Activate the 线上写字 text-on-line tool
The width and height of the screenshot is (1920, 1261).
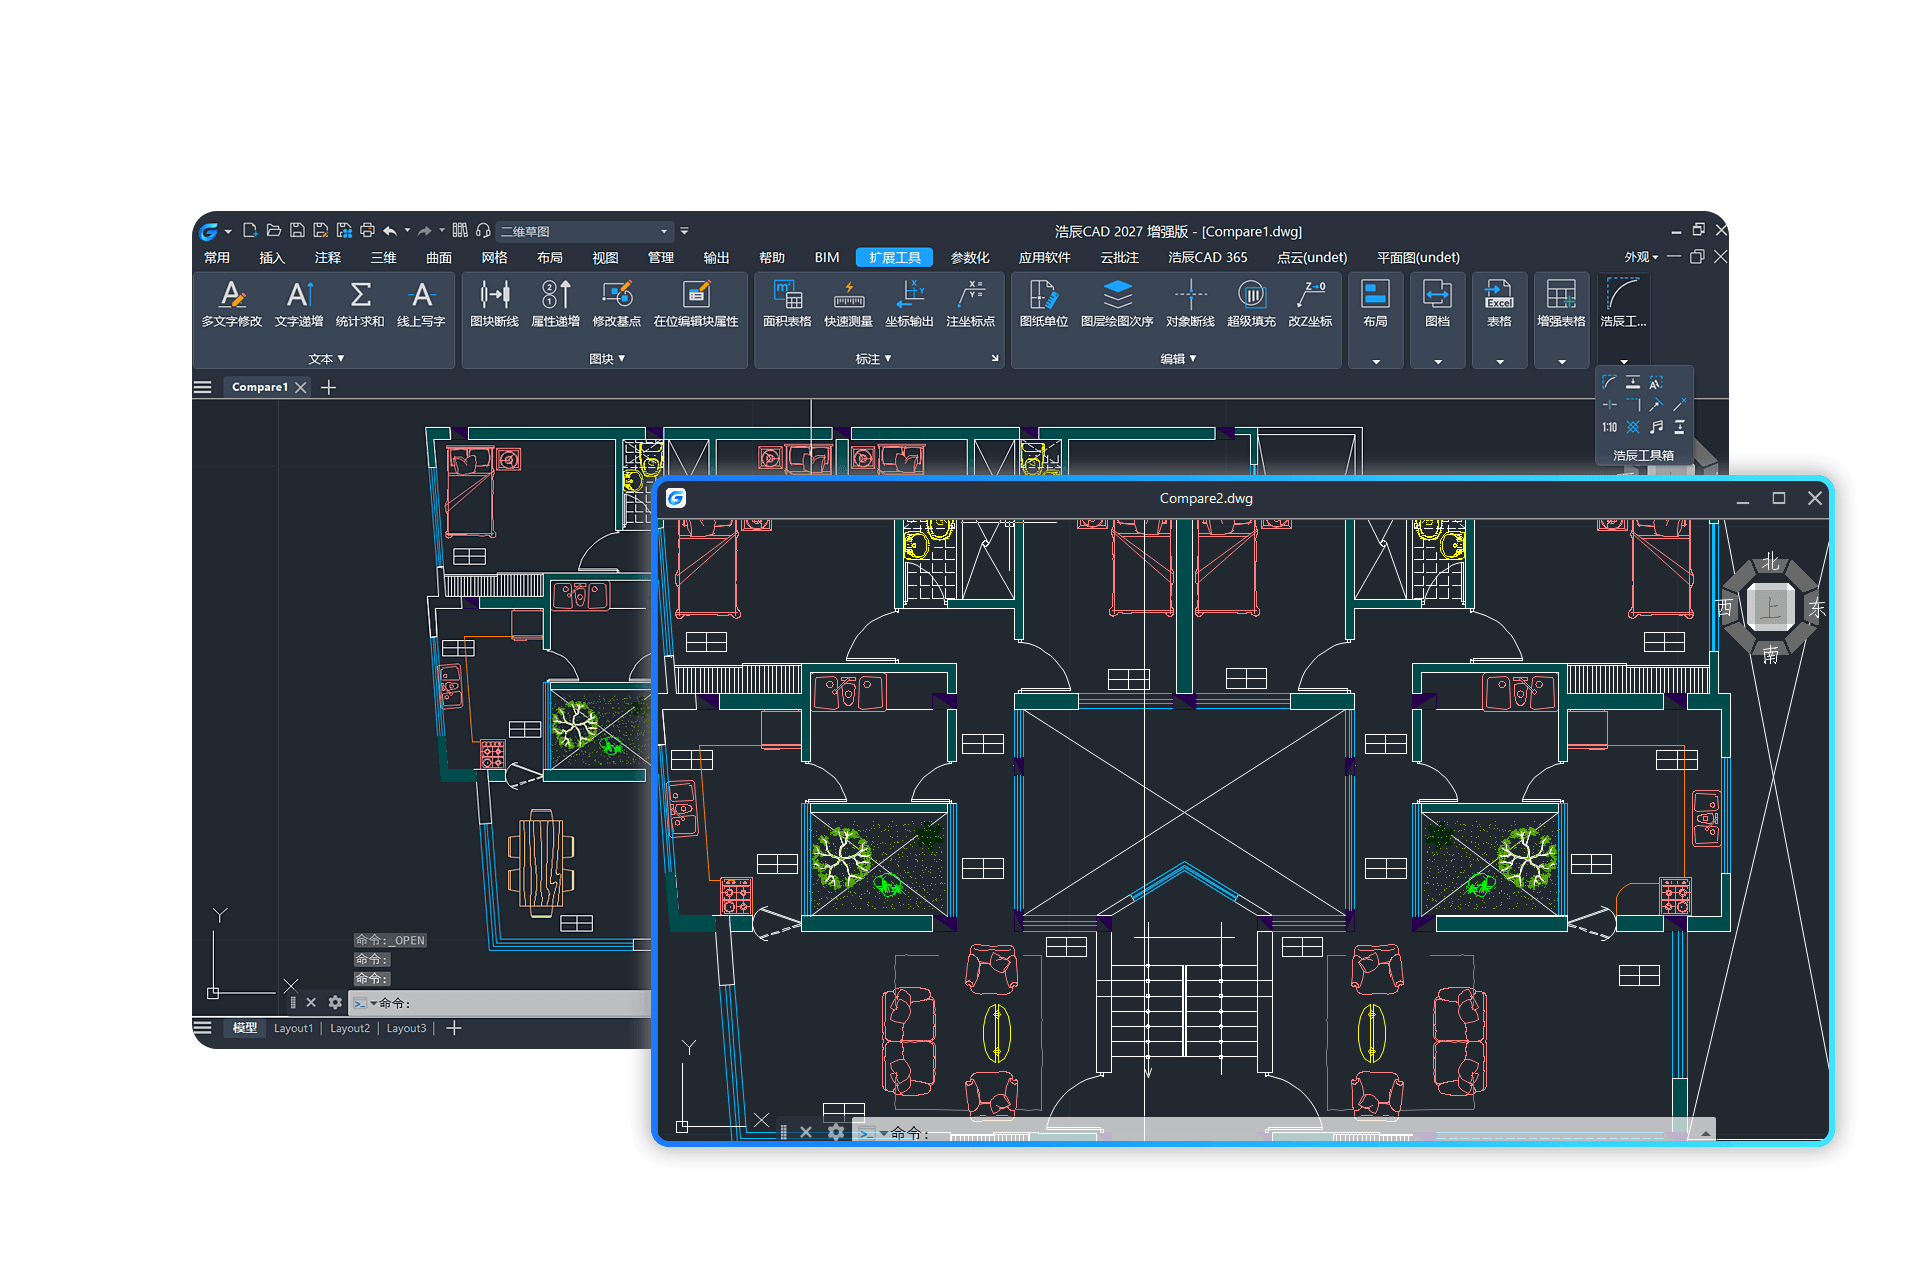tap(421, 304)
